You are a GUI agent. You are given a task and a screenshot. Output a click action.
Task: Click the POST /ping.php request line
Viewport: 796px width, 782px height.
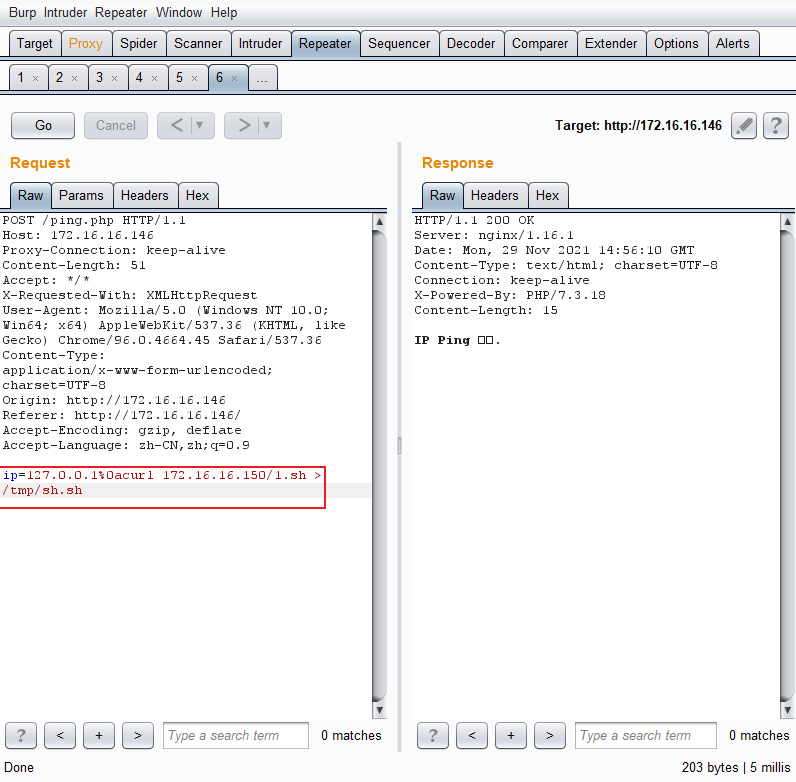pos(94,220)
